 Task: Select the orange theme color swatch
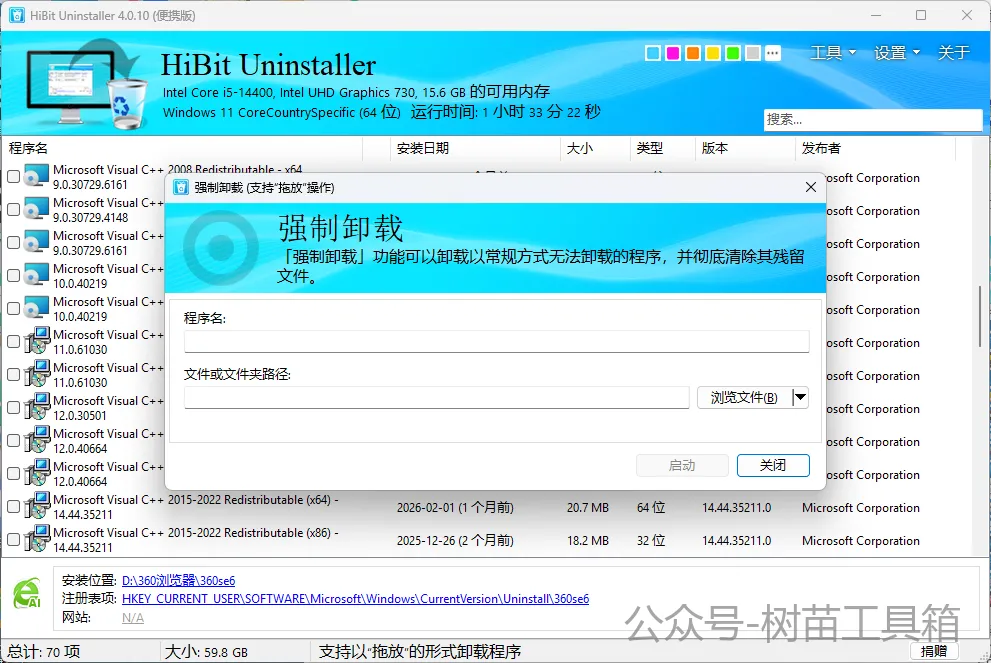[693, 53]
